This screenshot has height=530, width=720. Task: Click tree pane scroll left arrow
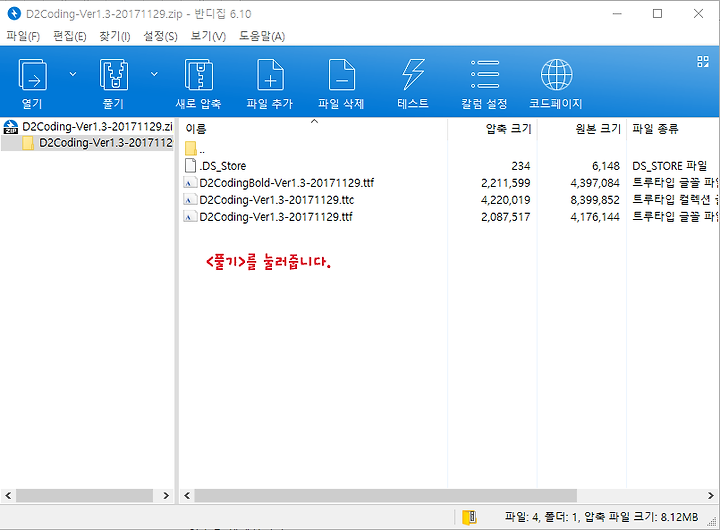click(8, 496)
